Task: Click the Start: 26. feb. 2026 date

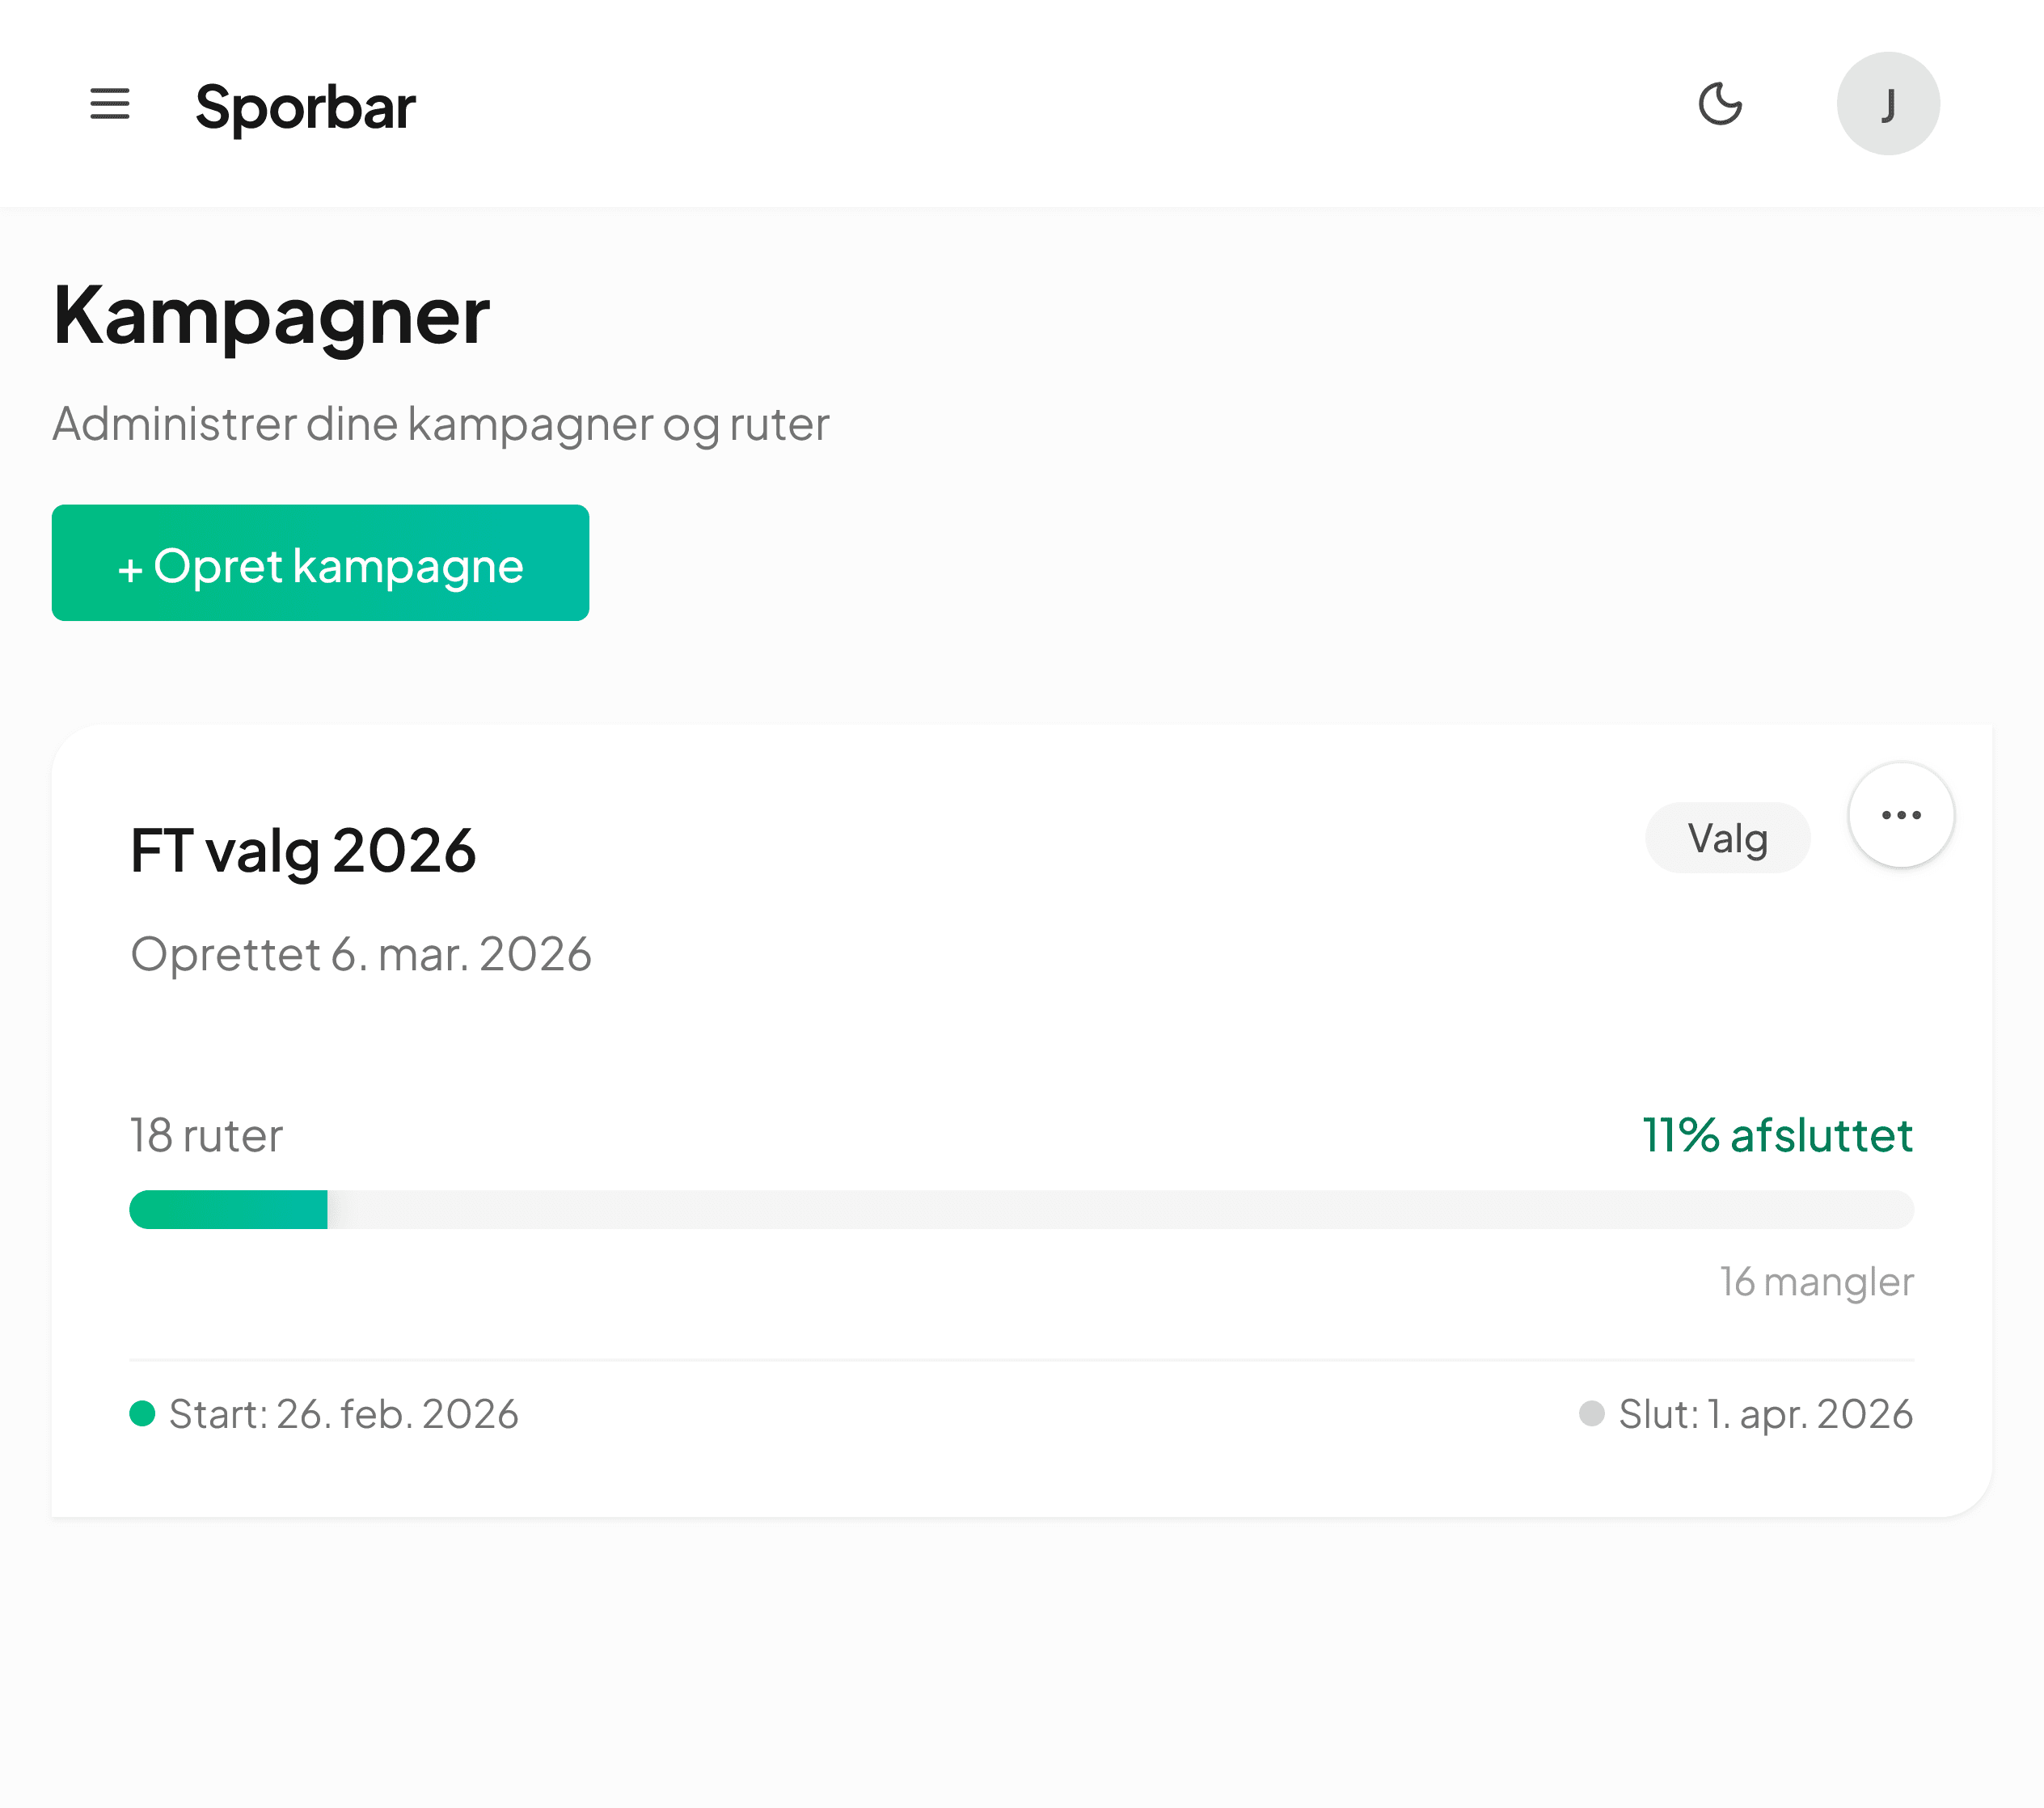Action: coord(344,1414)
